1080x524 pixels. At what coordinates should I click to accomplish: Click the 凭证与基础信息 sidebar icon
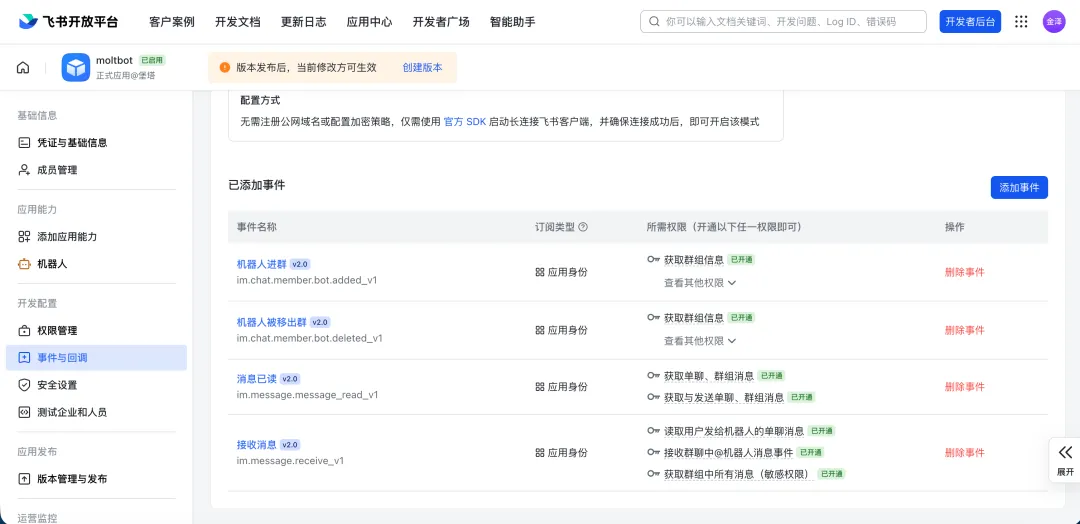[24, 143]
